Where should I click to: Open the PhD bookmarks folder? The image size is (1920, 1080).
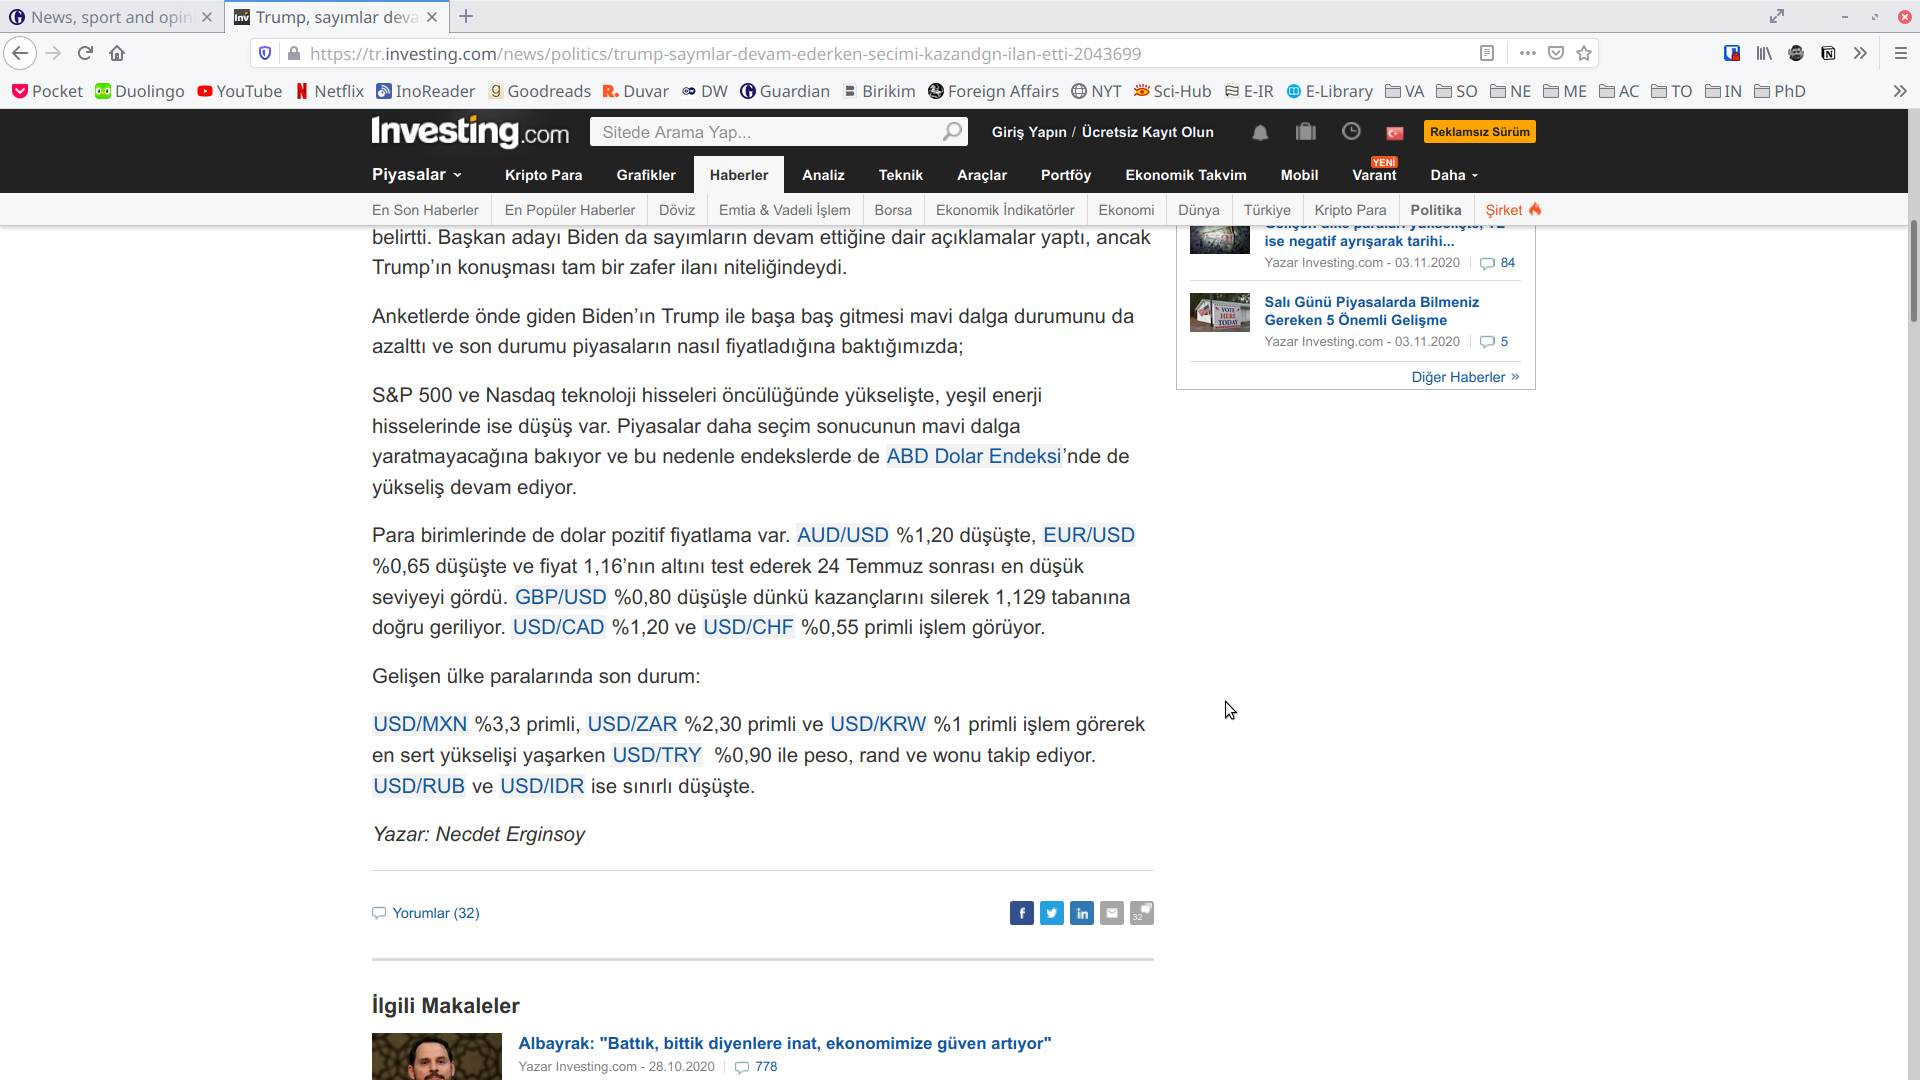pos(1780,91)
